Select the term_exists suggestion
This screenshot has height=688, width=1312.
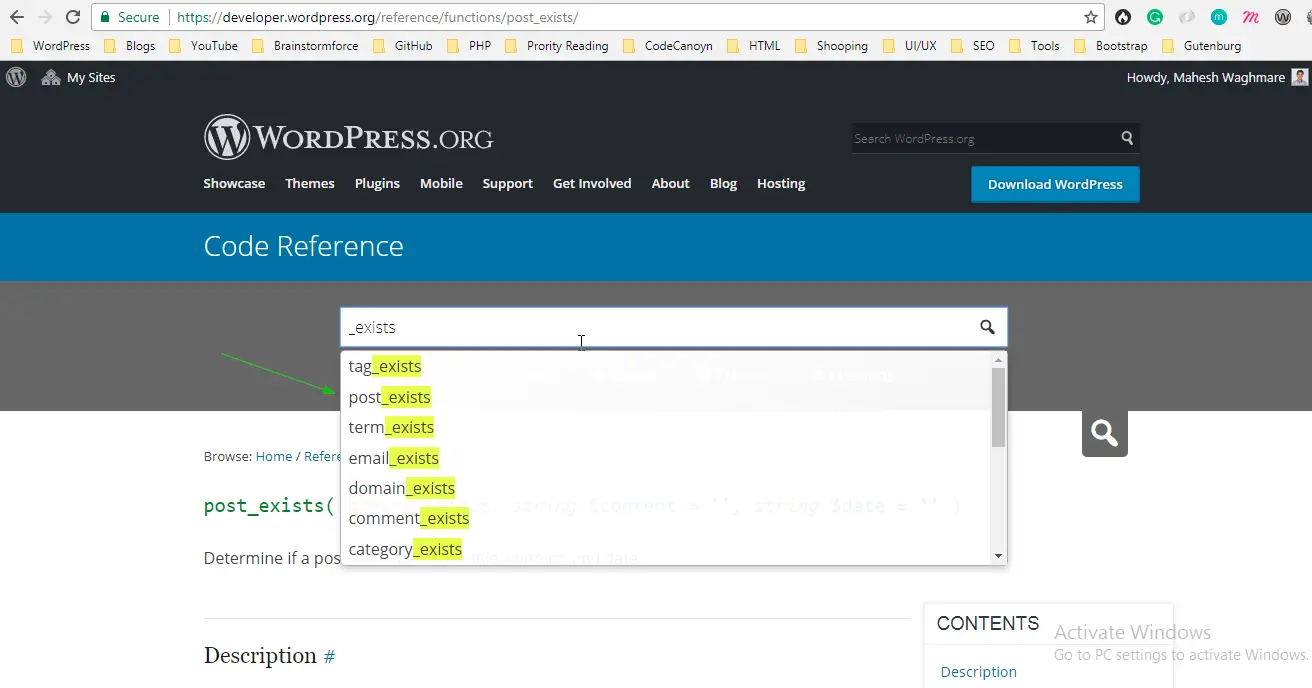pyautogui.click(x=665, y=427)
